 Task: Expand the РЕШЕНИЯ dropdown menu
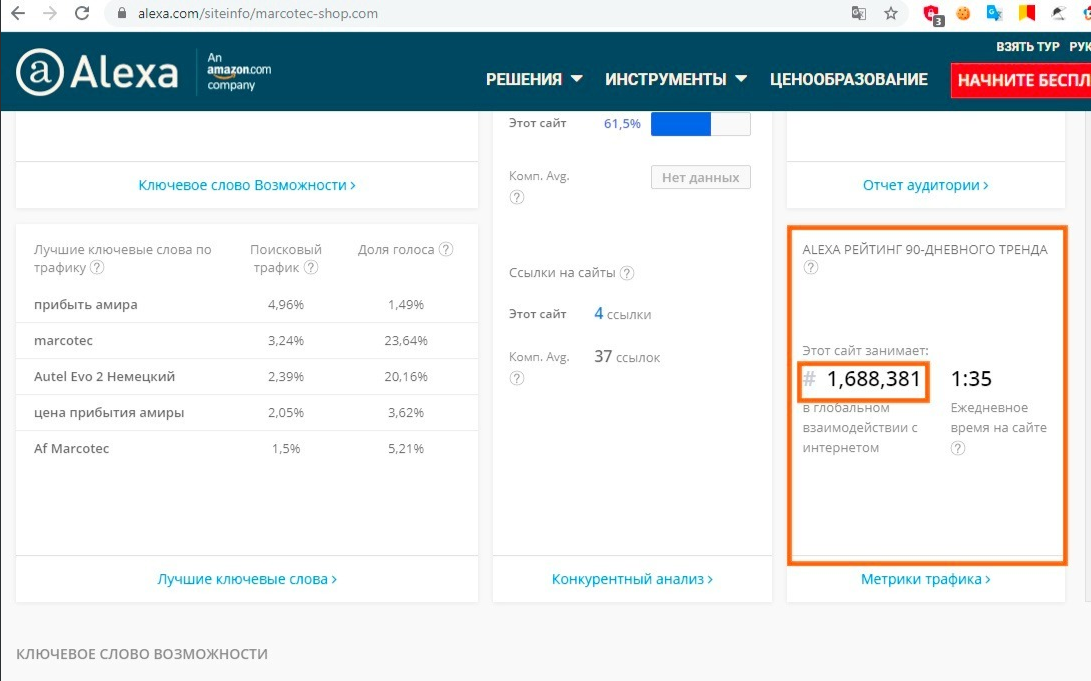535,79
